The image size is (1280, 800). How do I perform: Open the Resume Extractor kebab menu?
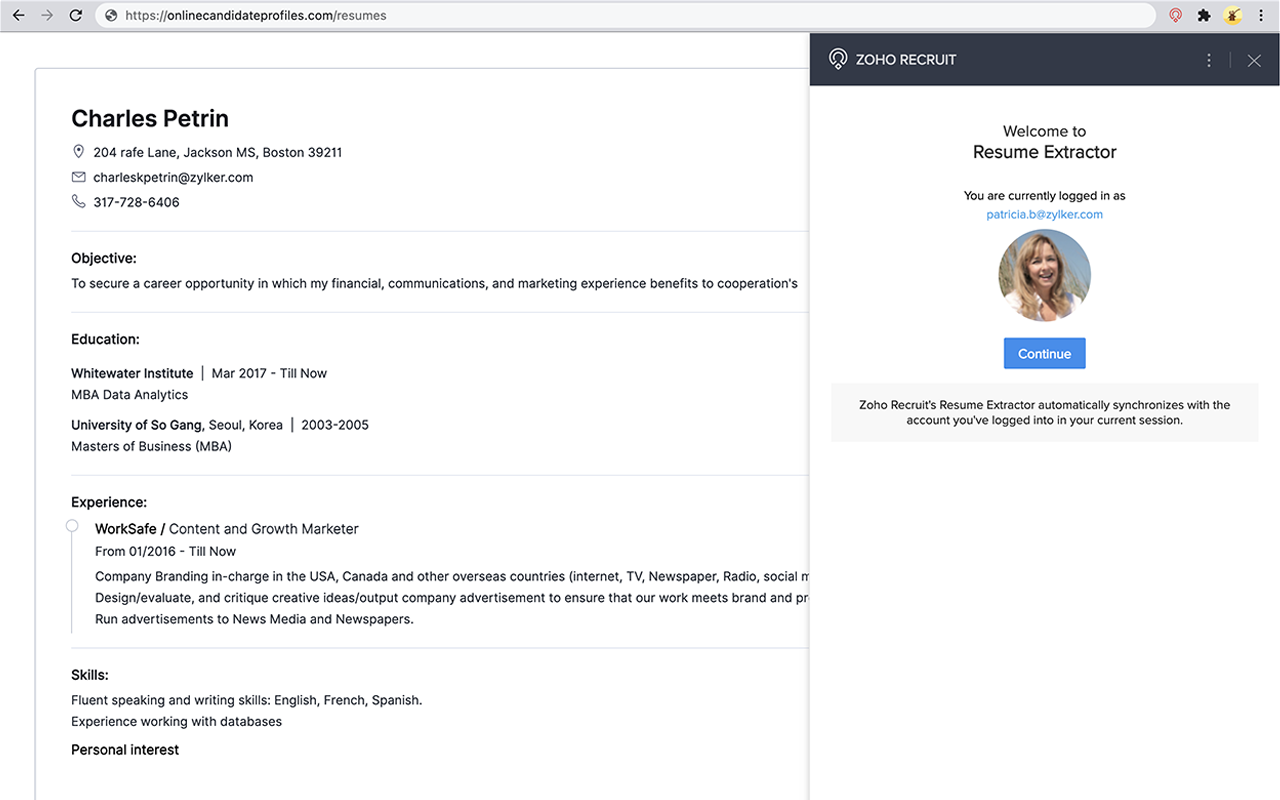1208,60
